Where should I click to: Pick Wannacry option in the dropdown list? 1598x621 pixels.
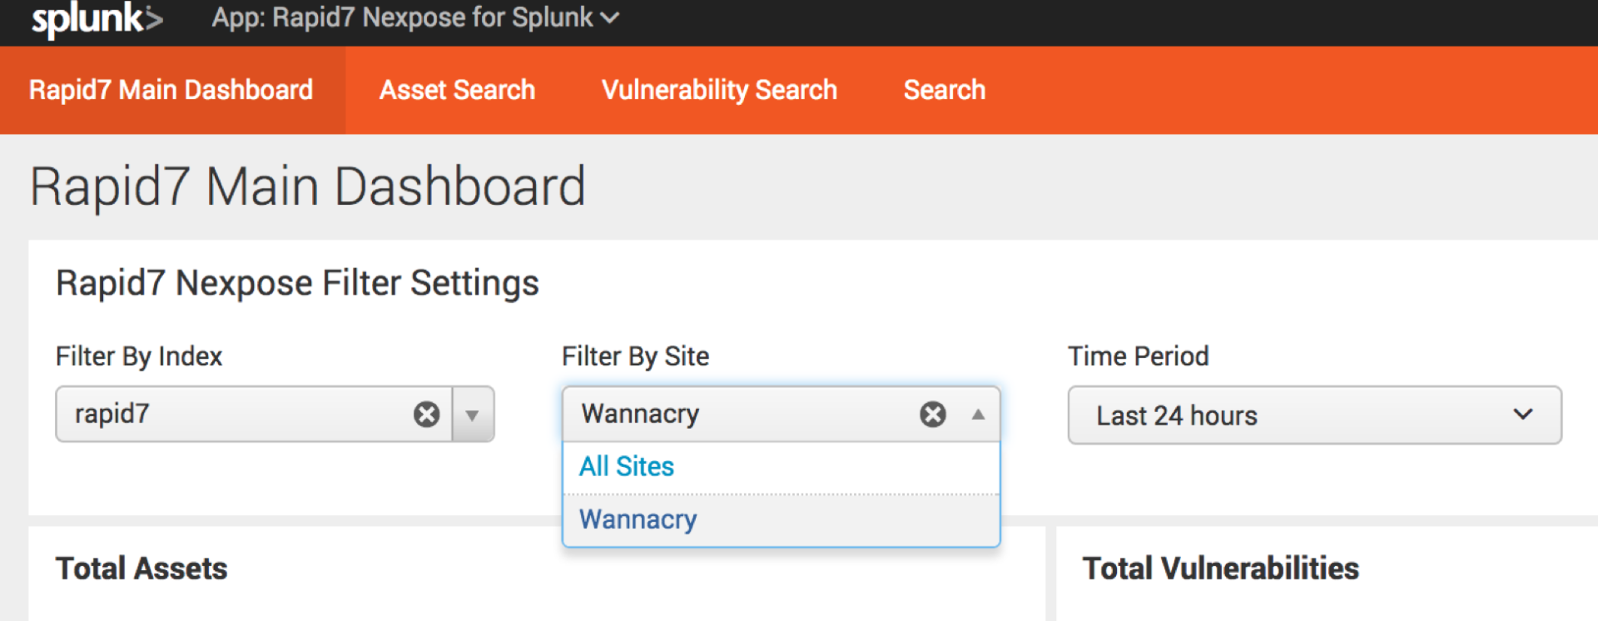638,520
